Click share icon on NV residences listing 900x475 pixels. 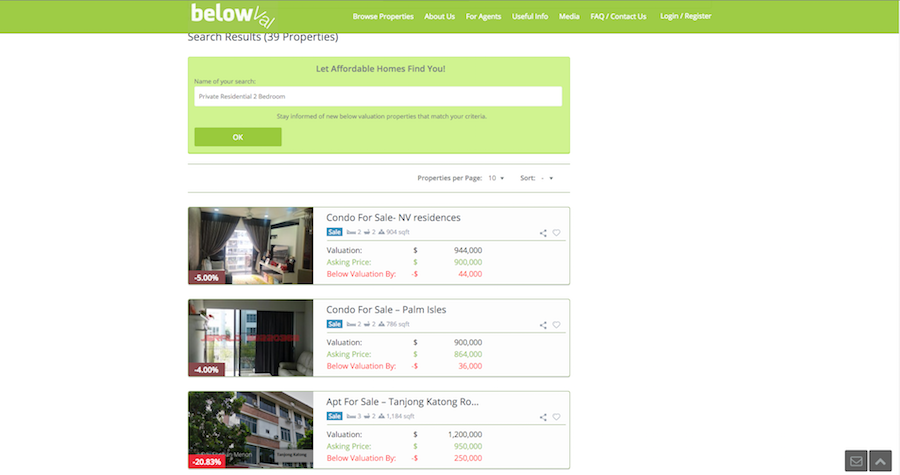coord(543,233)
